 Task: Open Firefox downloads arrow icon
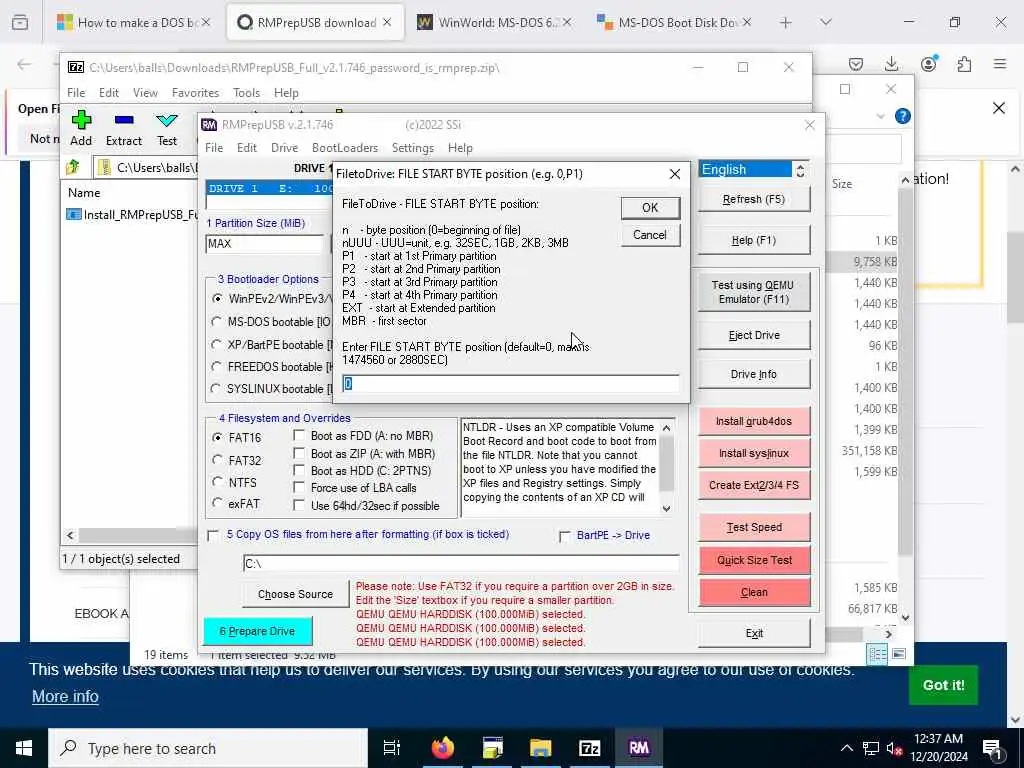(x=891, y=64)
